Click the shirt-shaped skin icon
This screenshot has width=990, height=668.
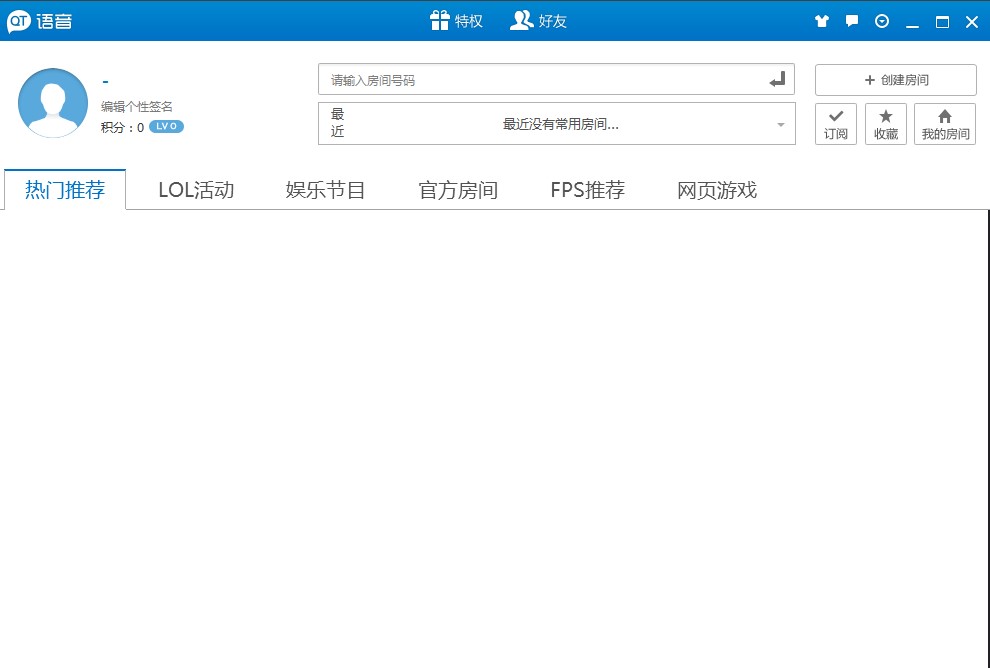pos(822,21)
